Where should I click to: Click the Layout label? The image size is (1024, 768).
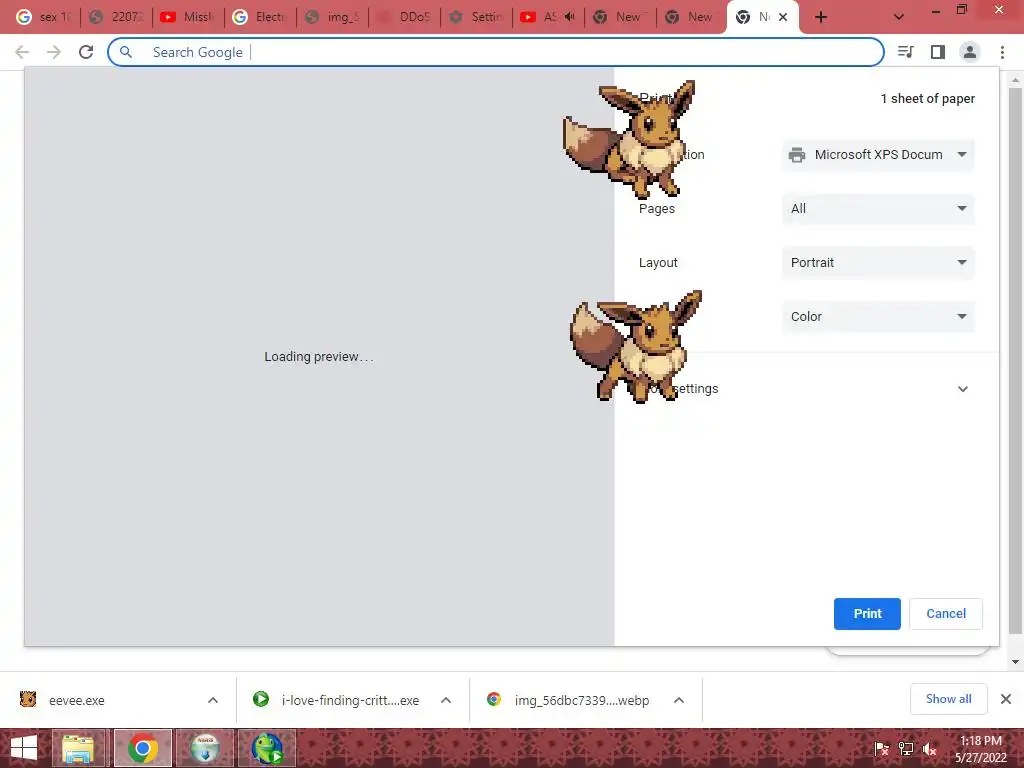tap(658, 263)
